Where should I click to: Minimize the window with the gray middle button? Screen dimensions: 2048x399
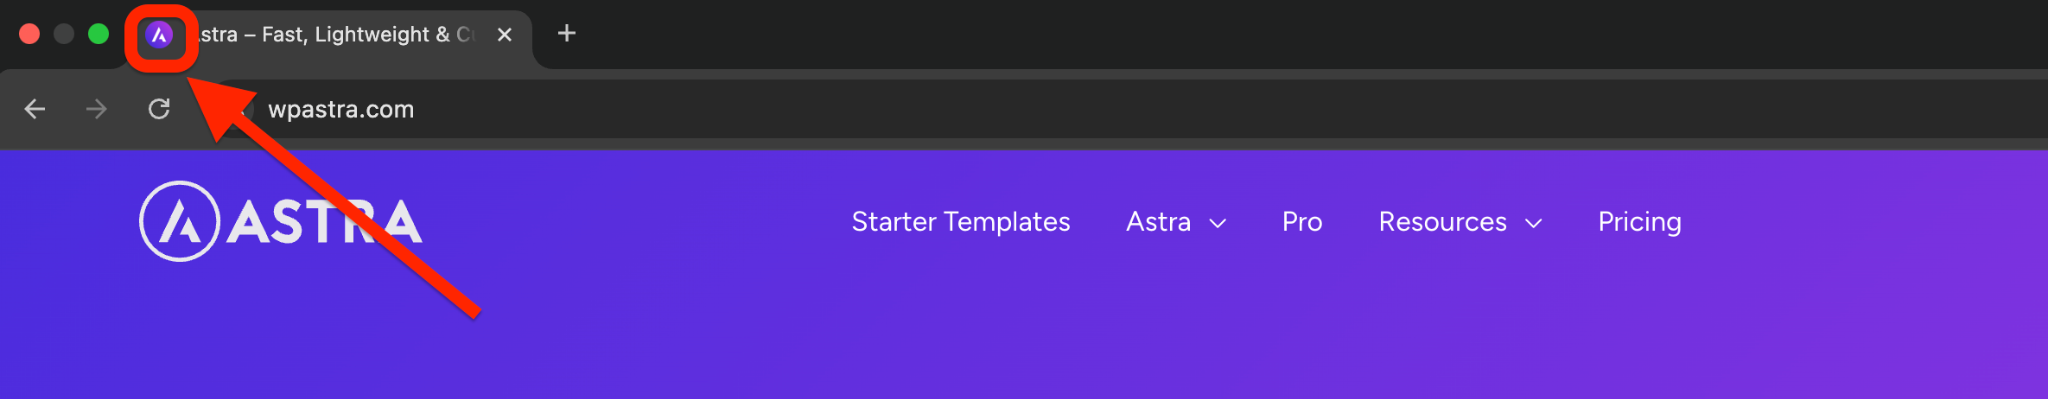coord(64,34)
